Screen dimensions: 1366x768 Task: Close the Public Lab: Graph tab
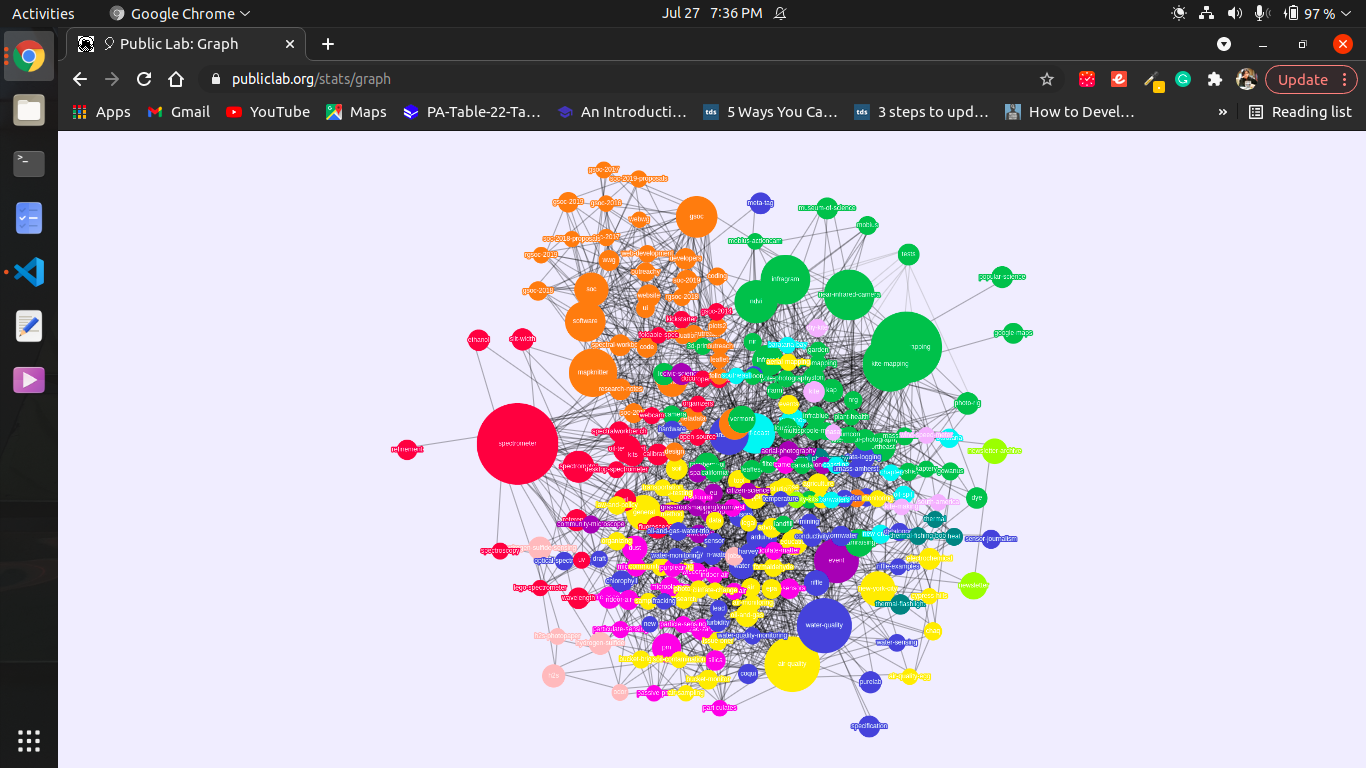(x=291, y=44)
